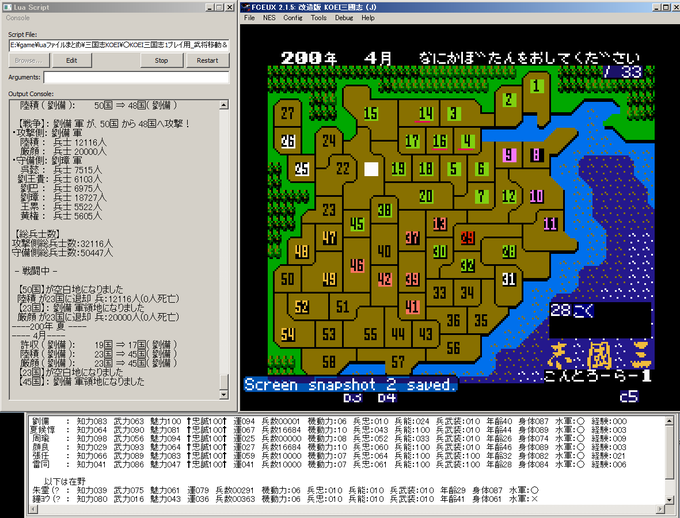Select province 46 on the map

(356, 266)
